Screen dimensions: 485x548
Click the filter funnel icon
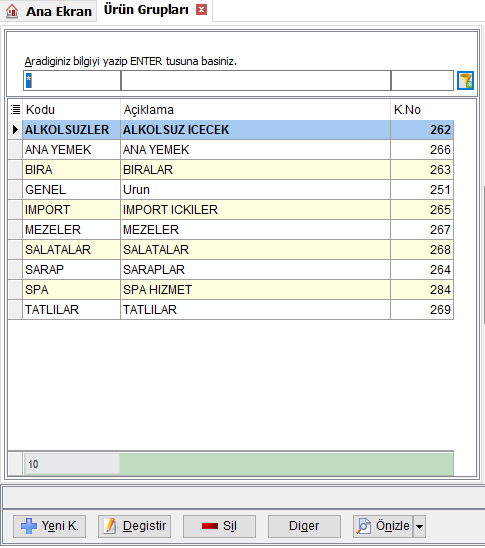465,81
